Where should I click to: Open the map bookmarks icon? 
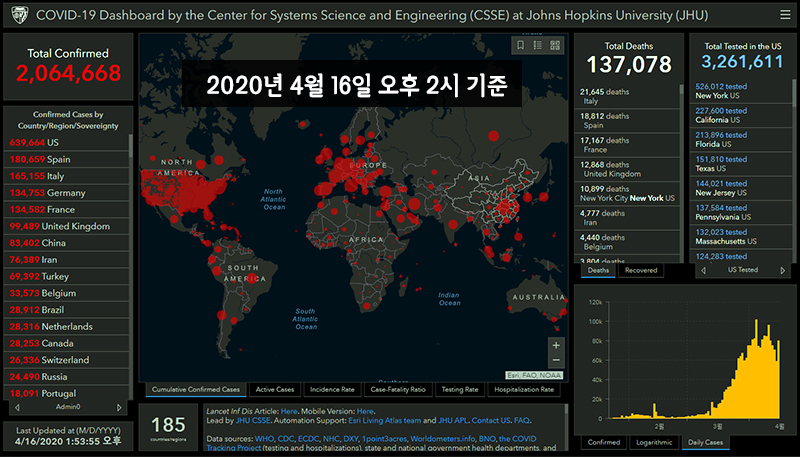520,45
